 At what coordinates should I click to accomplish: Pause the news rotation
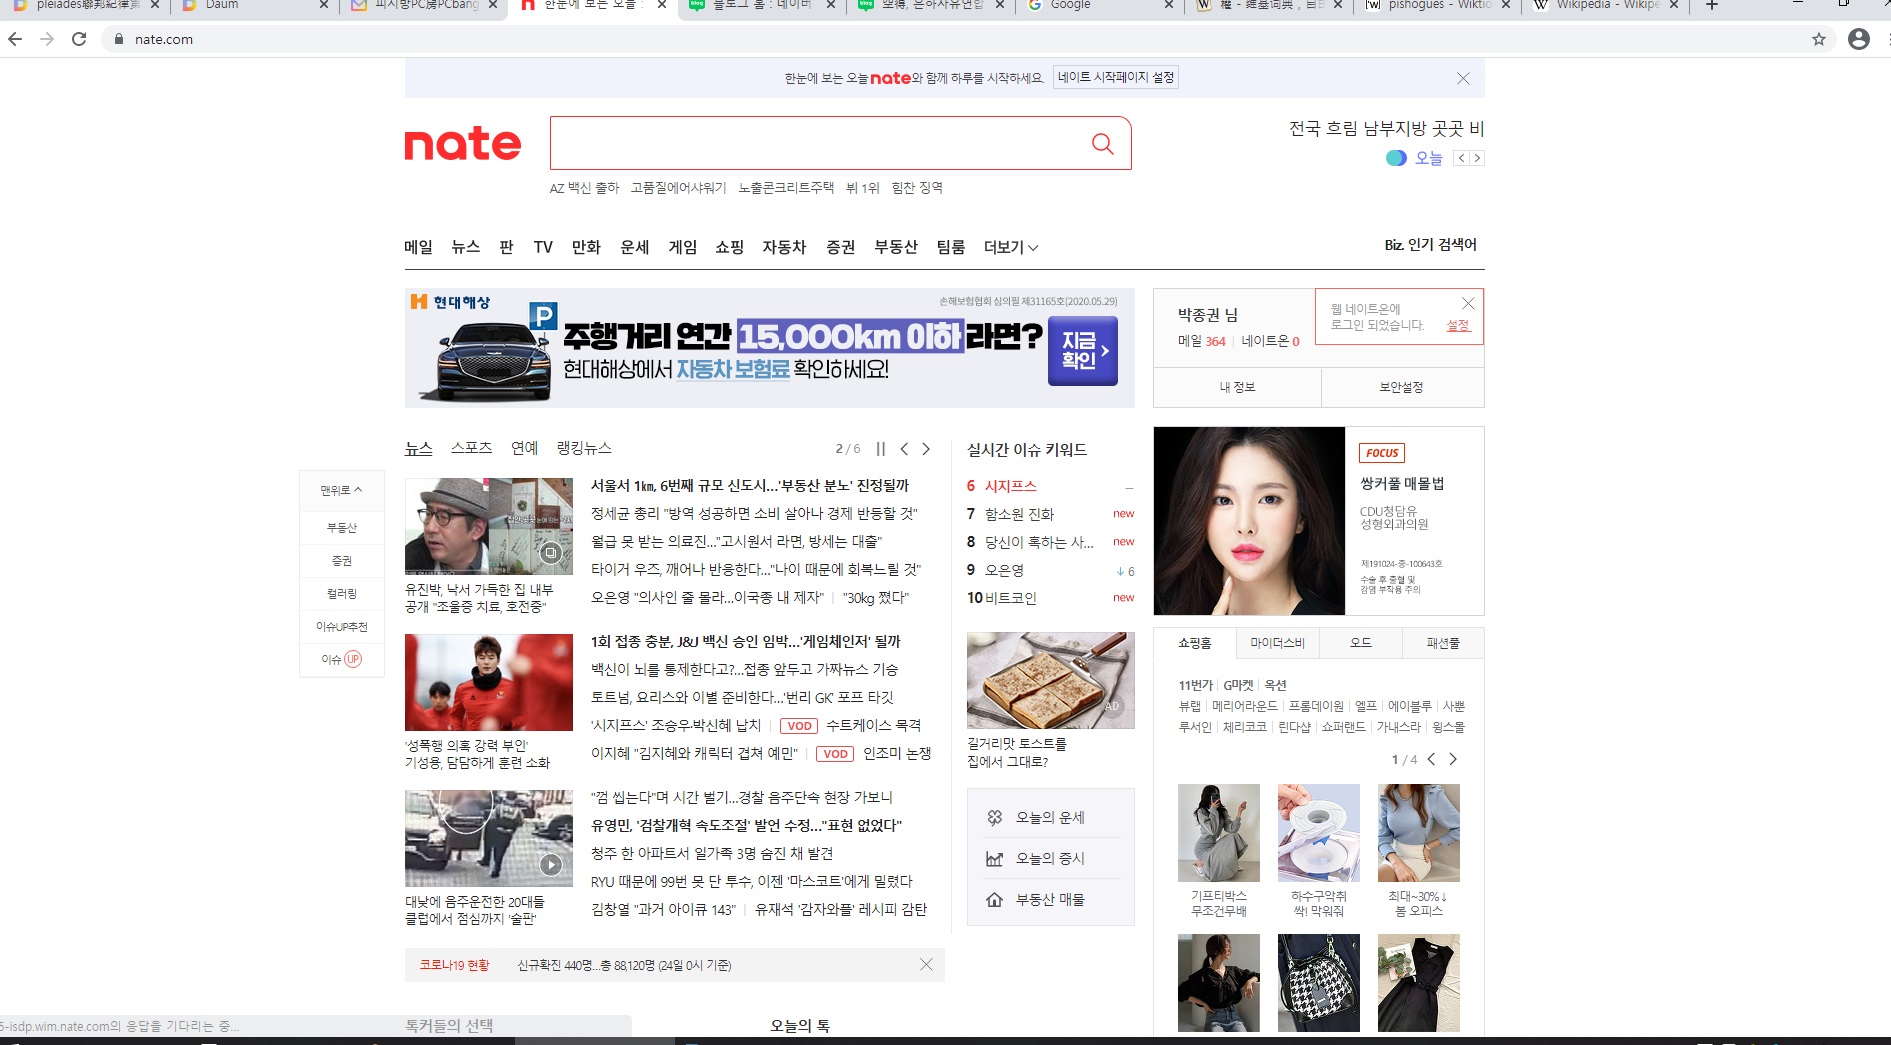click(881, 449)
